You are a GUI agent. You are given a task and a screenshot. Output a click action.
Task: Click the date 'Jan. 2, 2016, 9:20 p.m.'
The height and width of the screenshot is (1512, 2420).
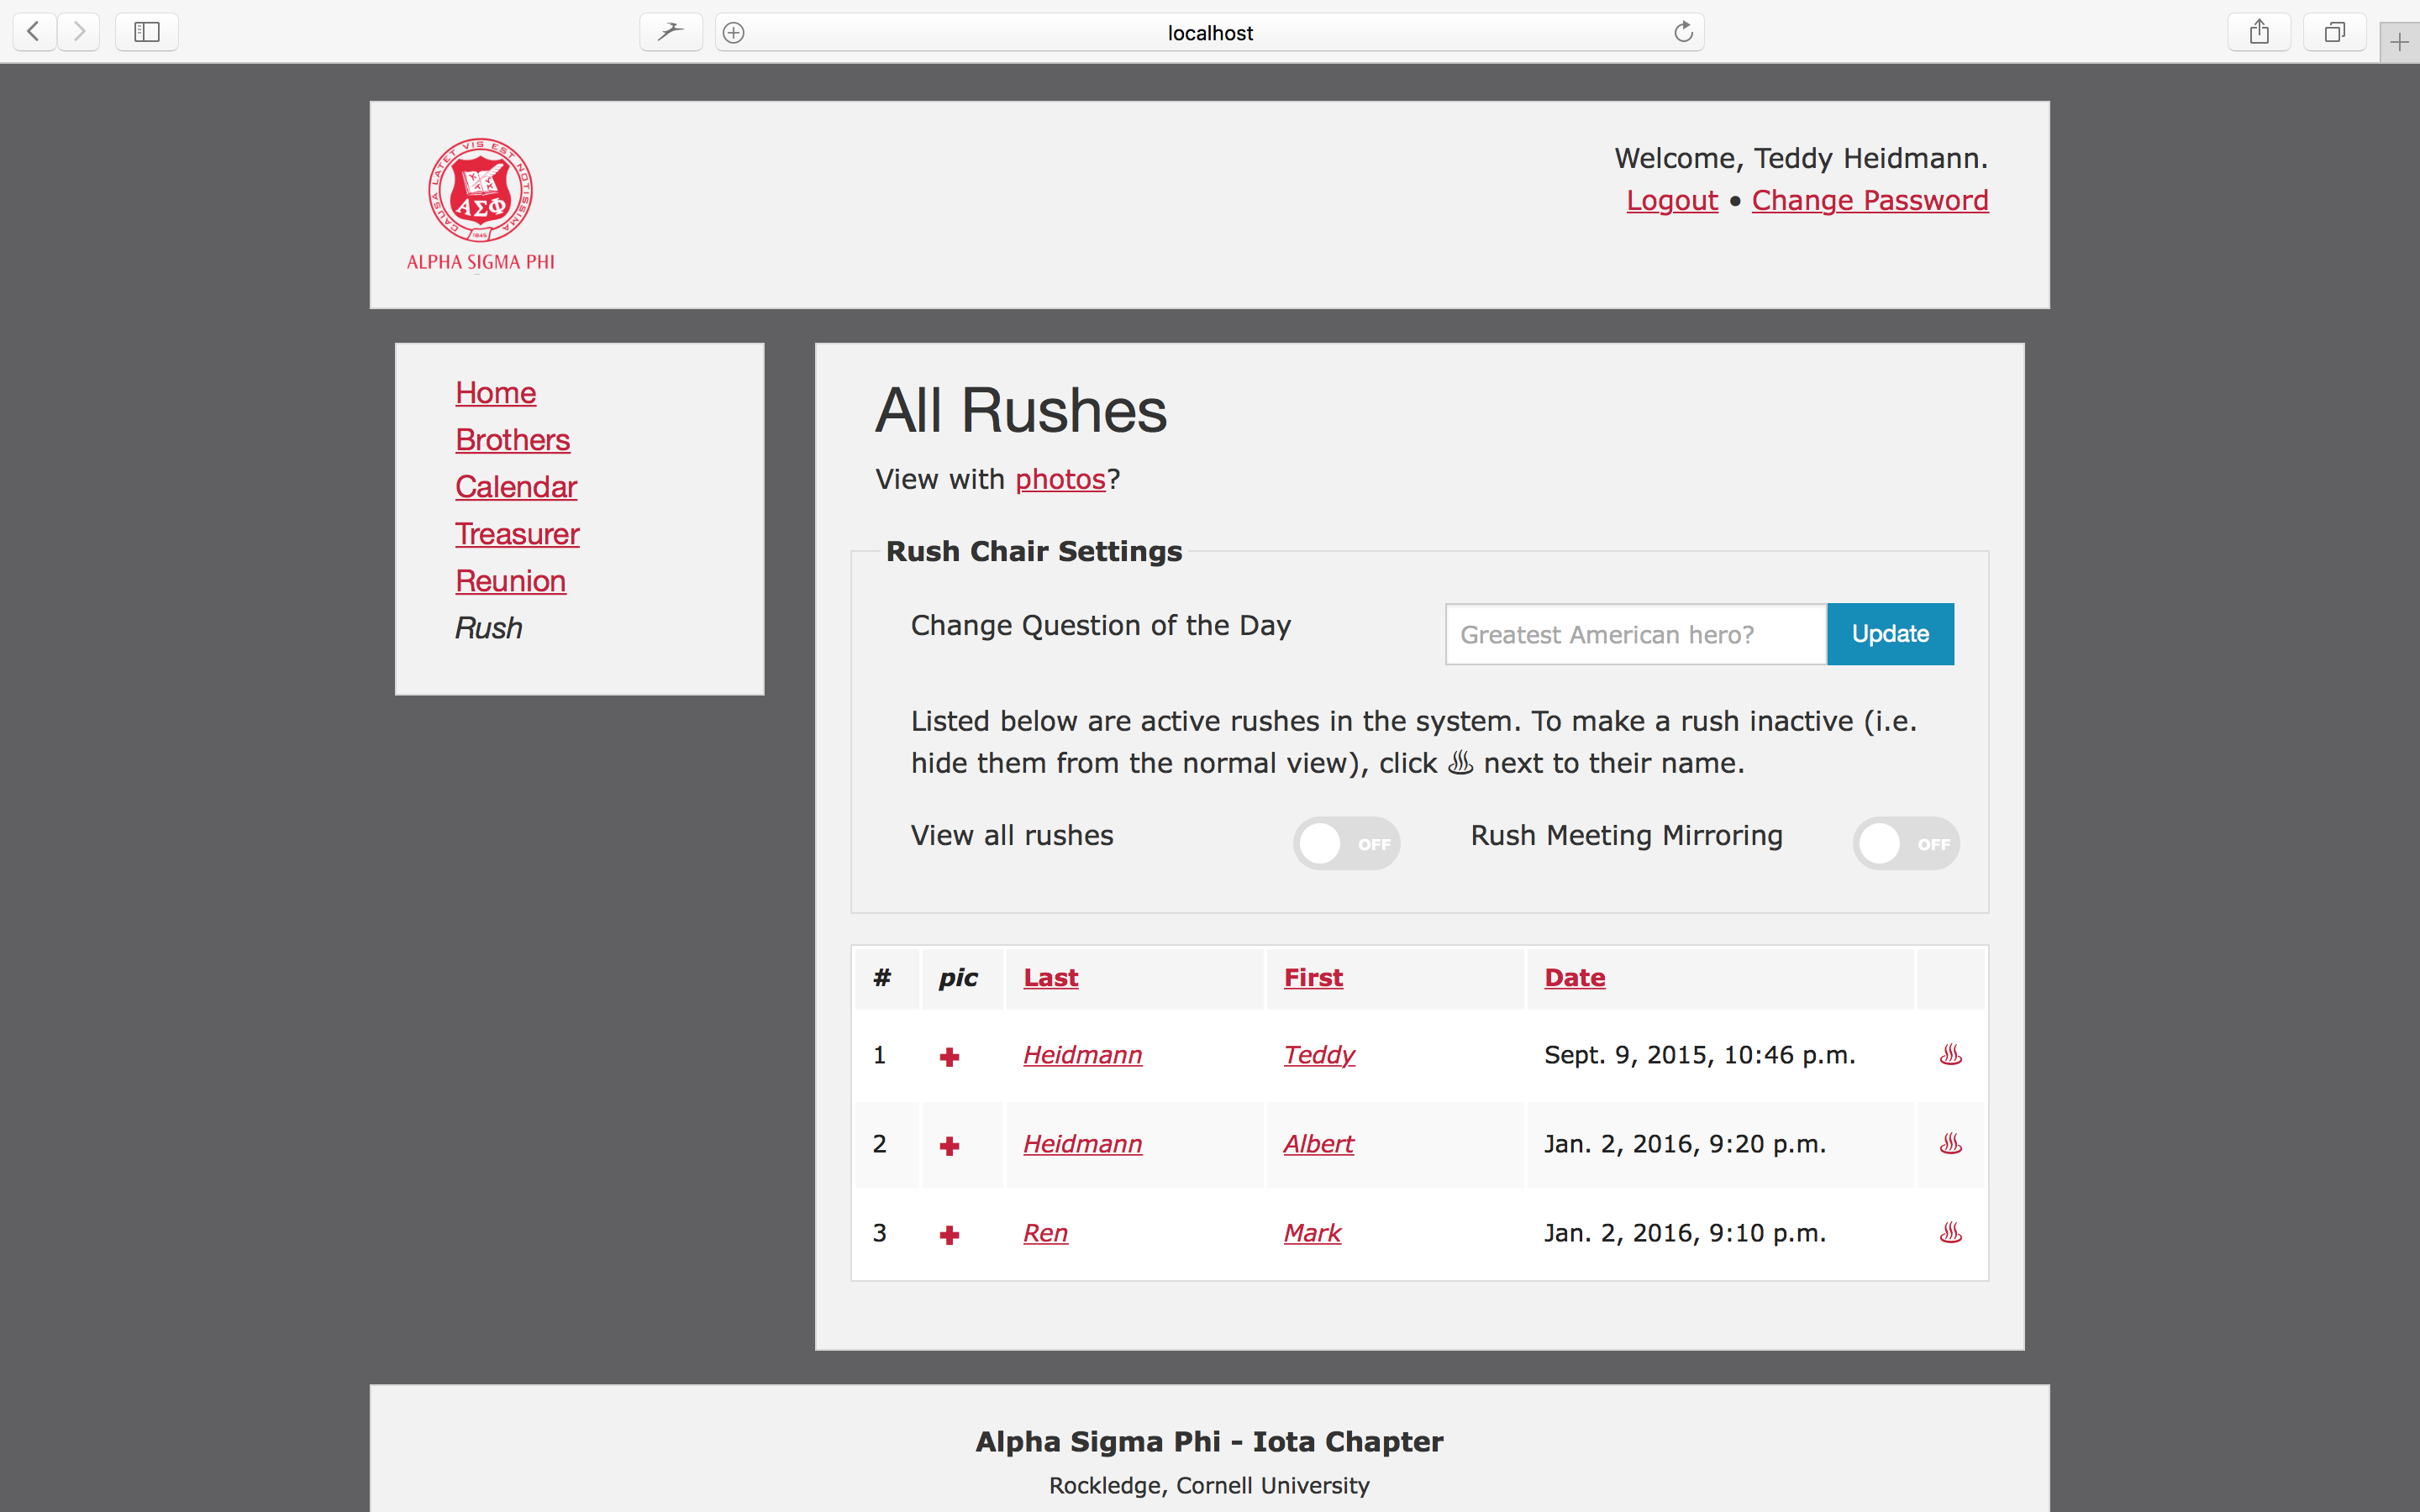click(x=1685, y=1144)
